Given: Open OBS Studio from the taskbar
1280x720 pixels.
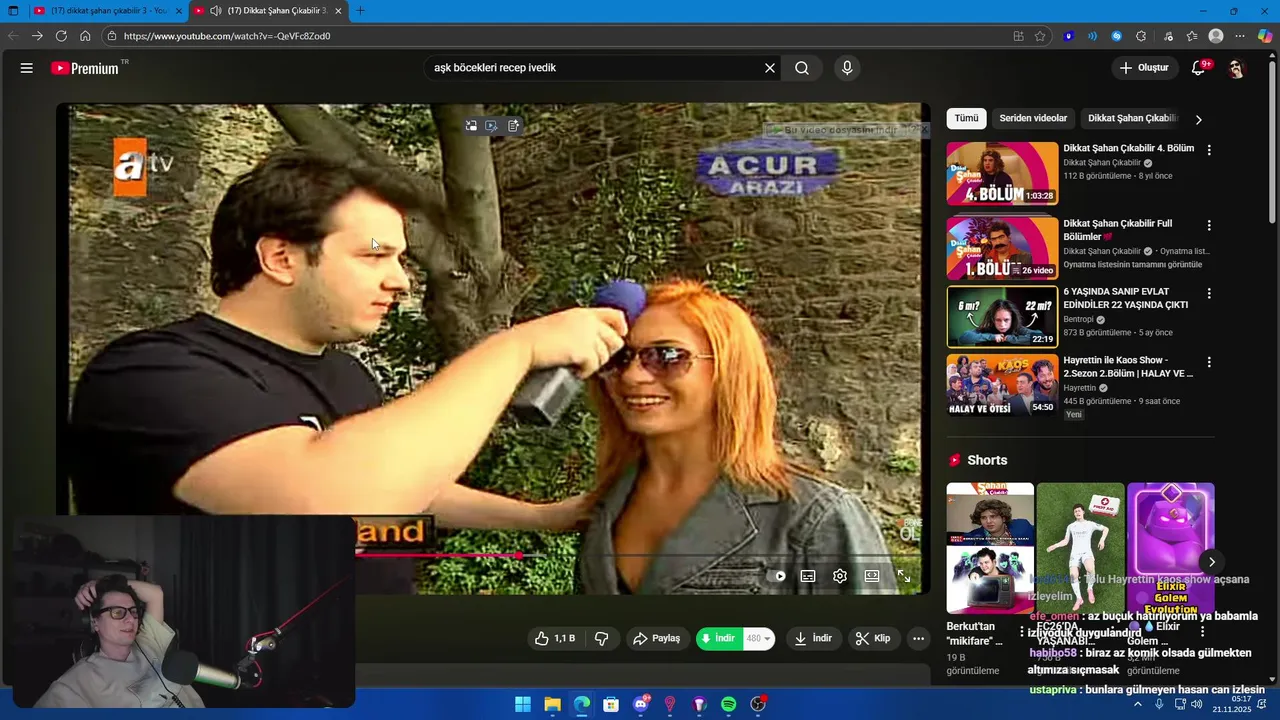Looking at the screenshot, I should tap(758, 704).
